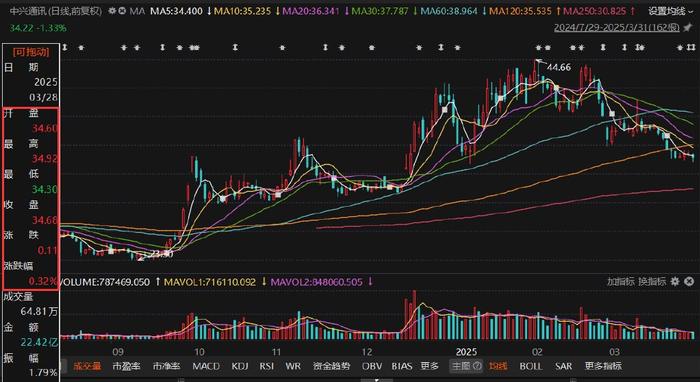This screenshot has width=700, height=382.
Task: Switch to the 市盈率 tab
Action: (x=126, y=366)
